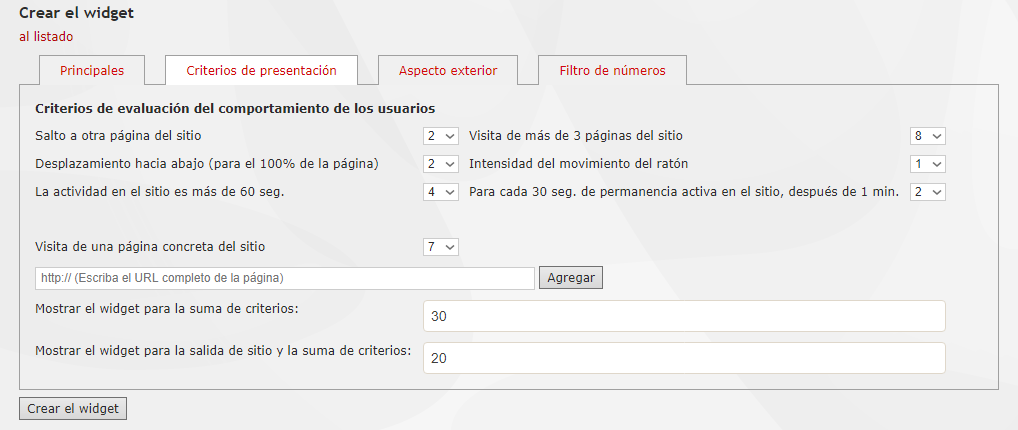
Task: Click the 'Mostrar el widget para la suma de criterios:' label
Action: click(x=167, y=309)
